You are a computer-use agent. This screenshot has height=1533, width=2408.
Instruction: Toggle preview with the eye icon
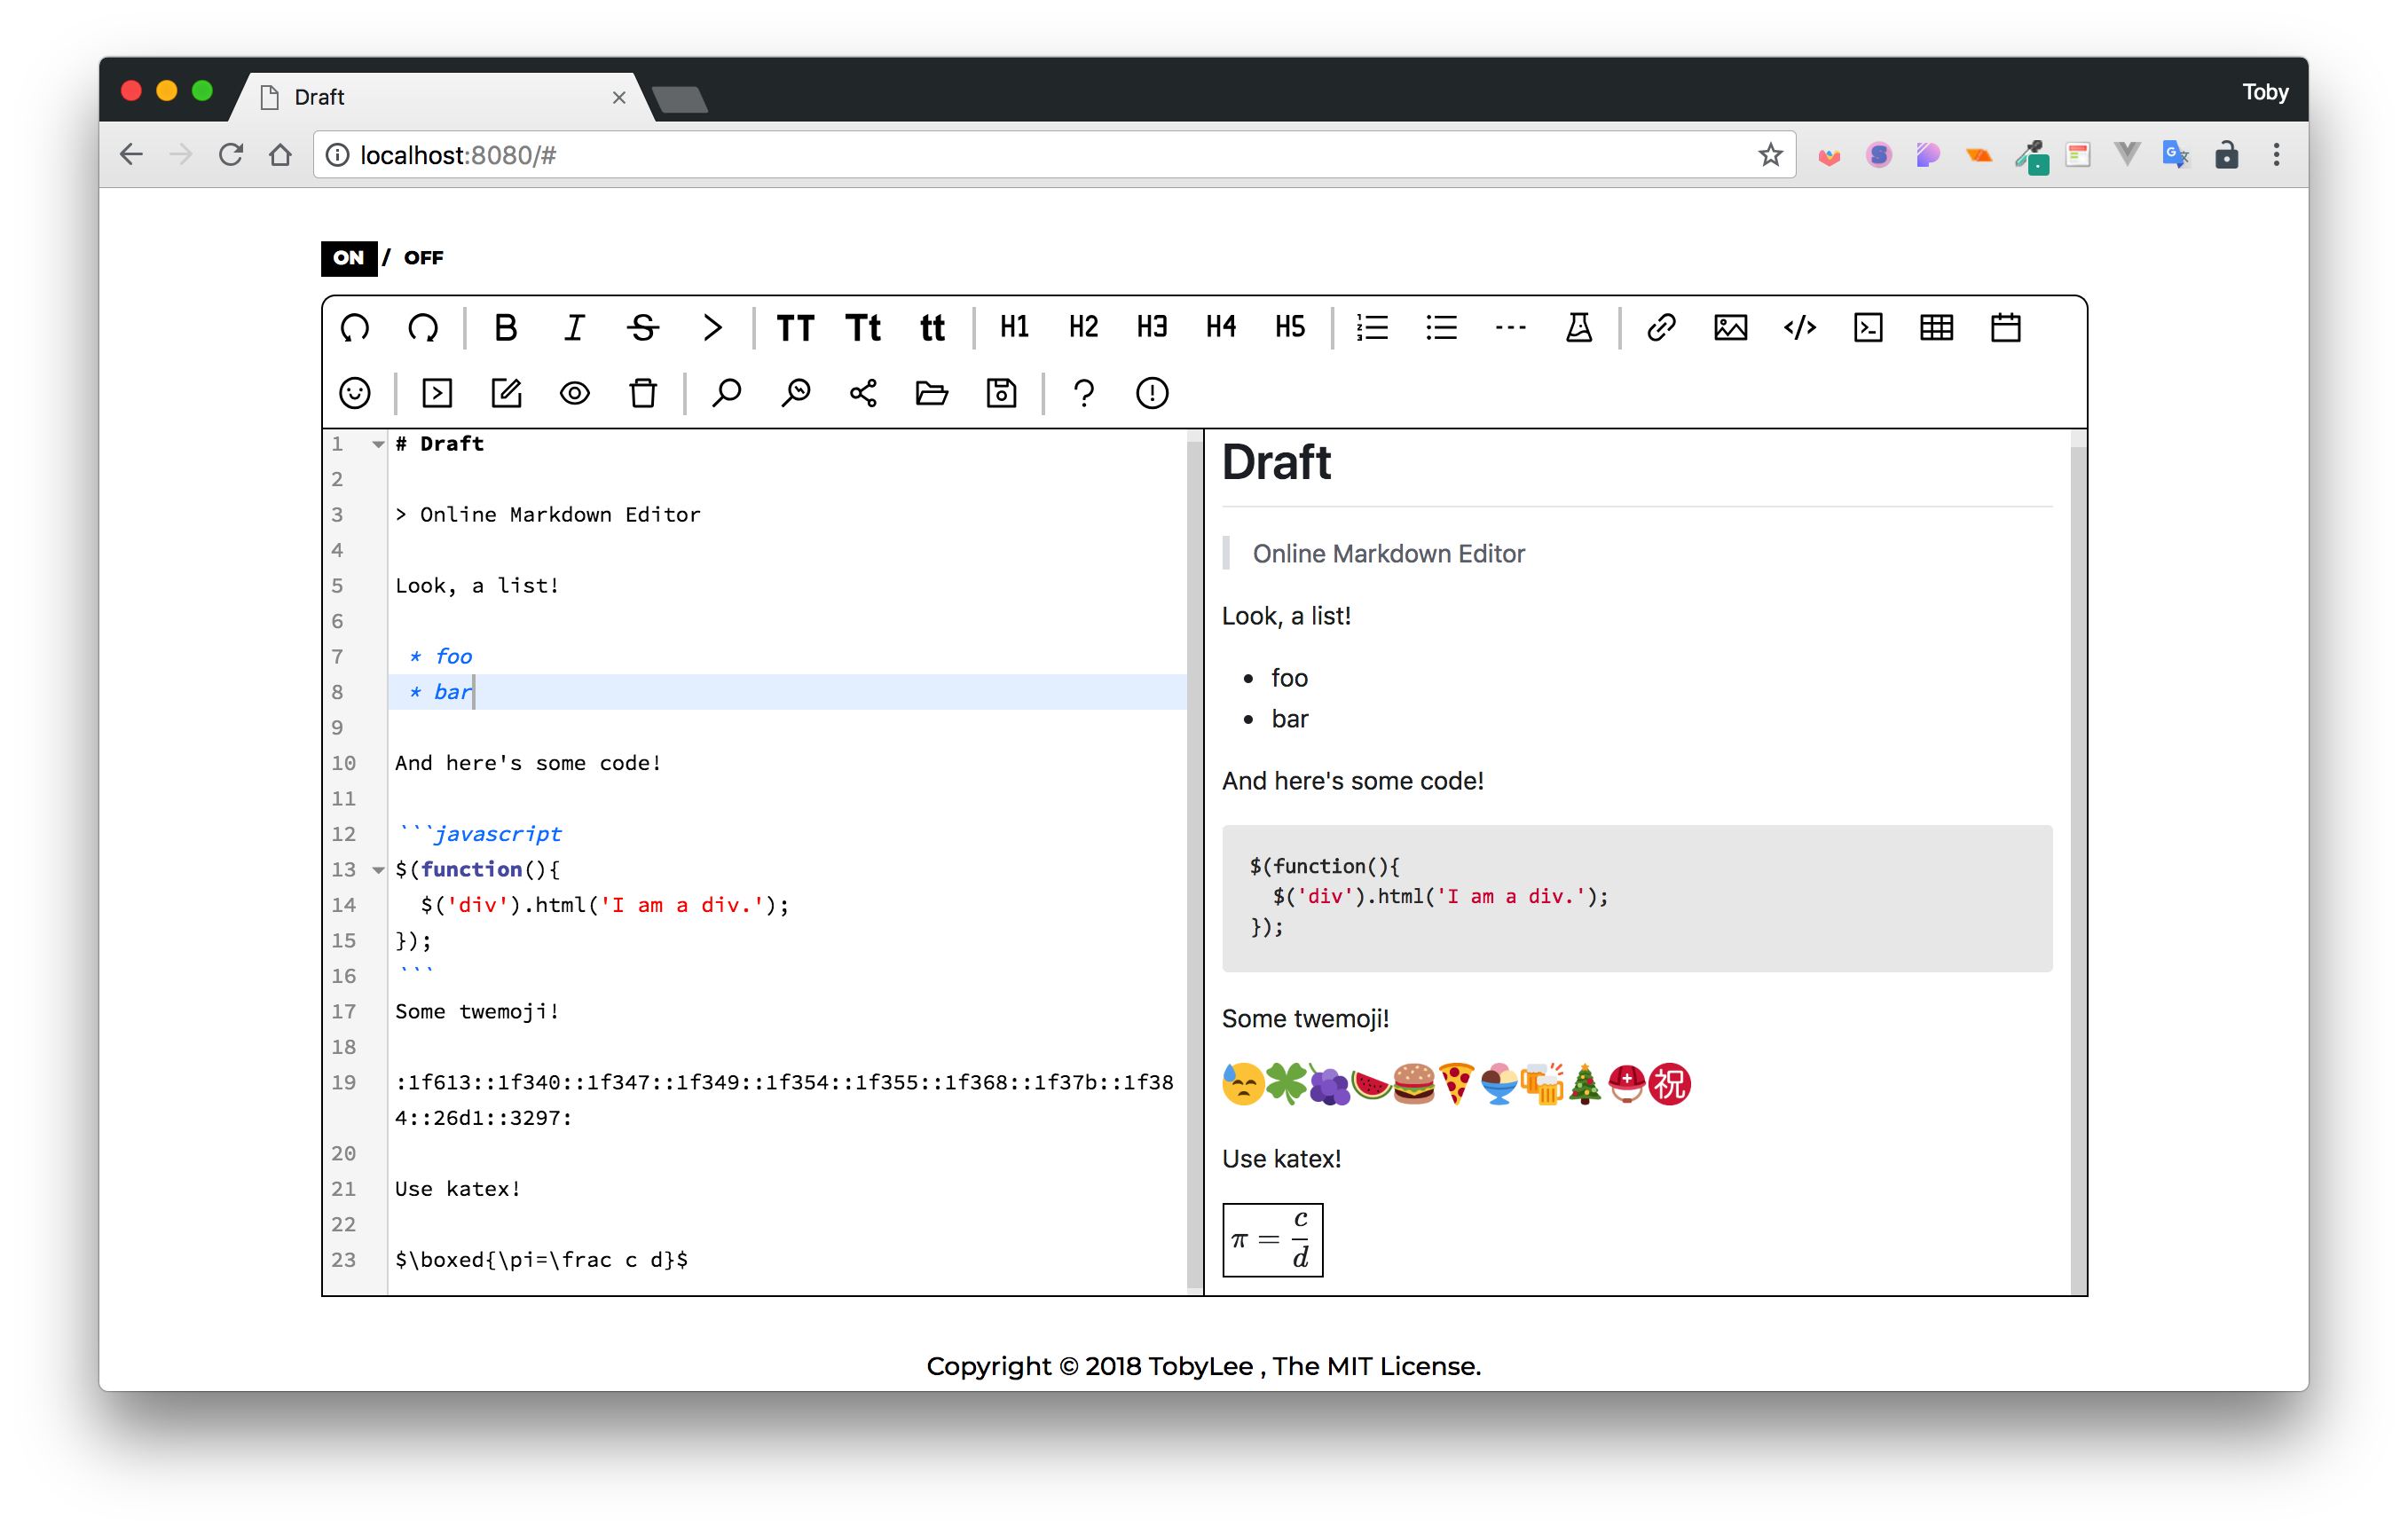point(574,393)
